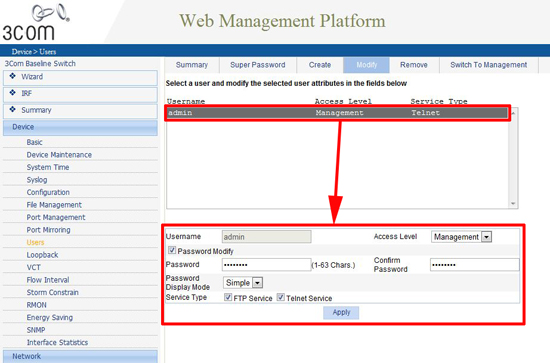Screen dimensions: 550x363
Task: Open the SNMP page
Action: coord(36,330)
